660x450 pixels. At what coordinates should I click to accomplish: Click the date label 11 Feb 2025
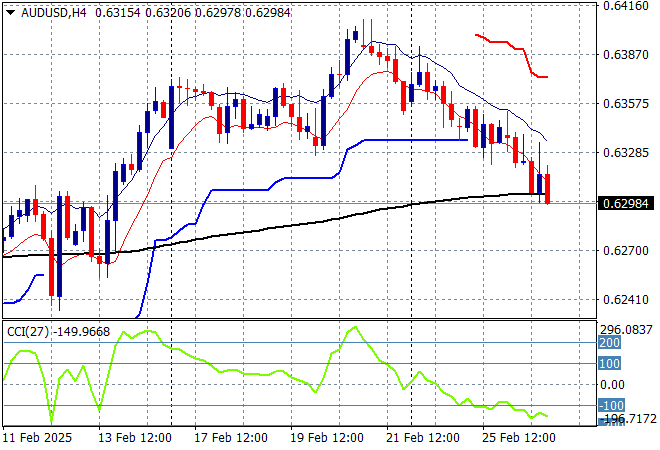37,438
